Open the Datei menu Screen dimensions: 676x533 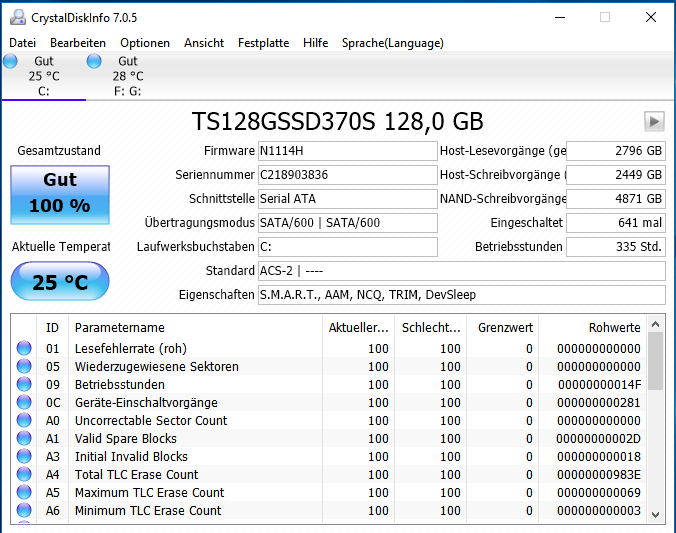22,43
